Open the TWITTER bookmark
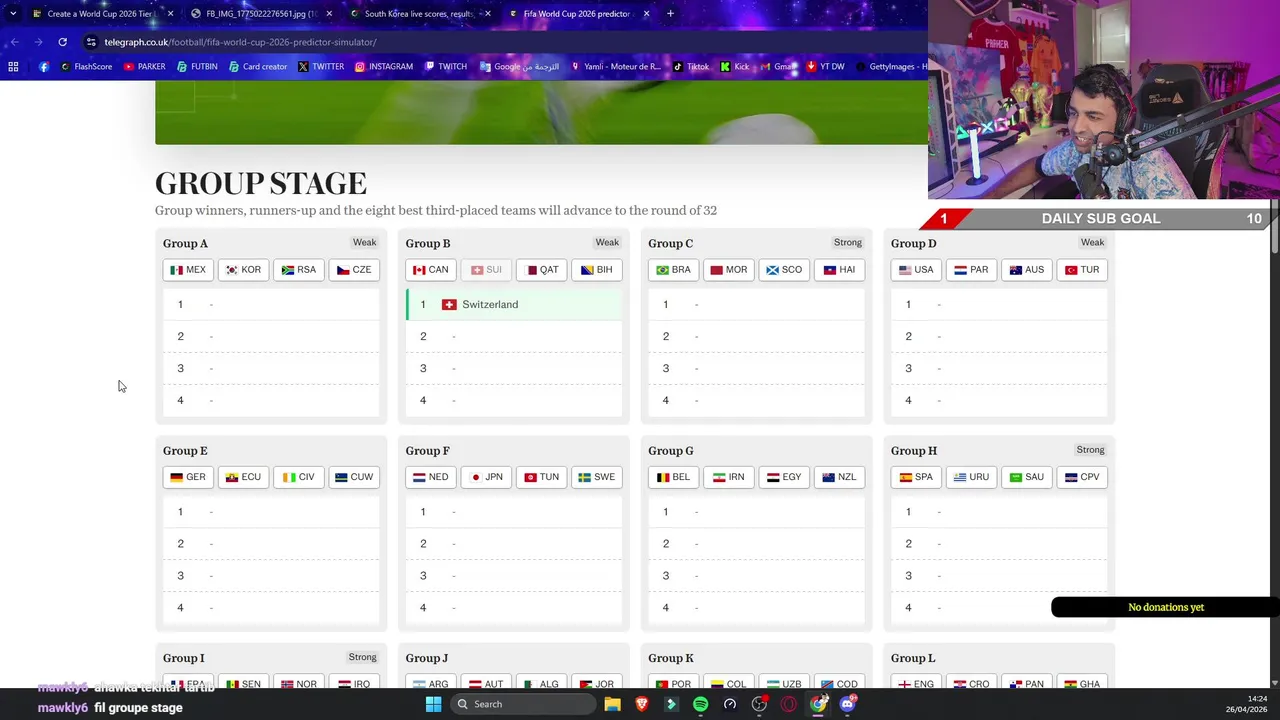The width and height of the screenshot is (1280, 720). pos(321,67)
